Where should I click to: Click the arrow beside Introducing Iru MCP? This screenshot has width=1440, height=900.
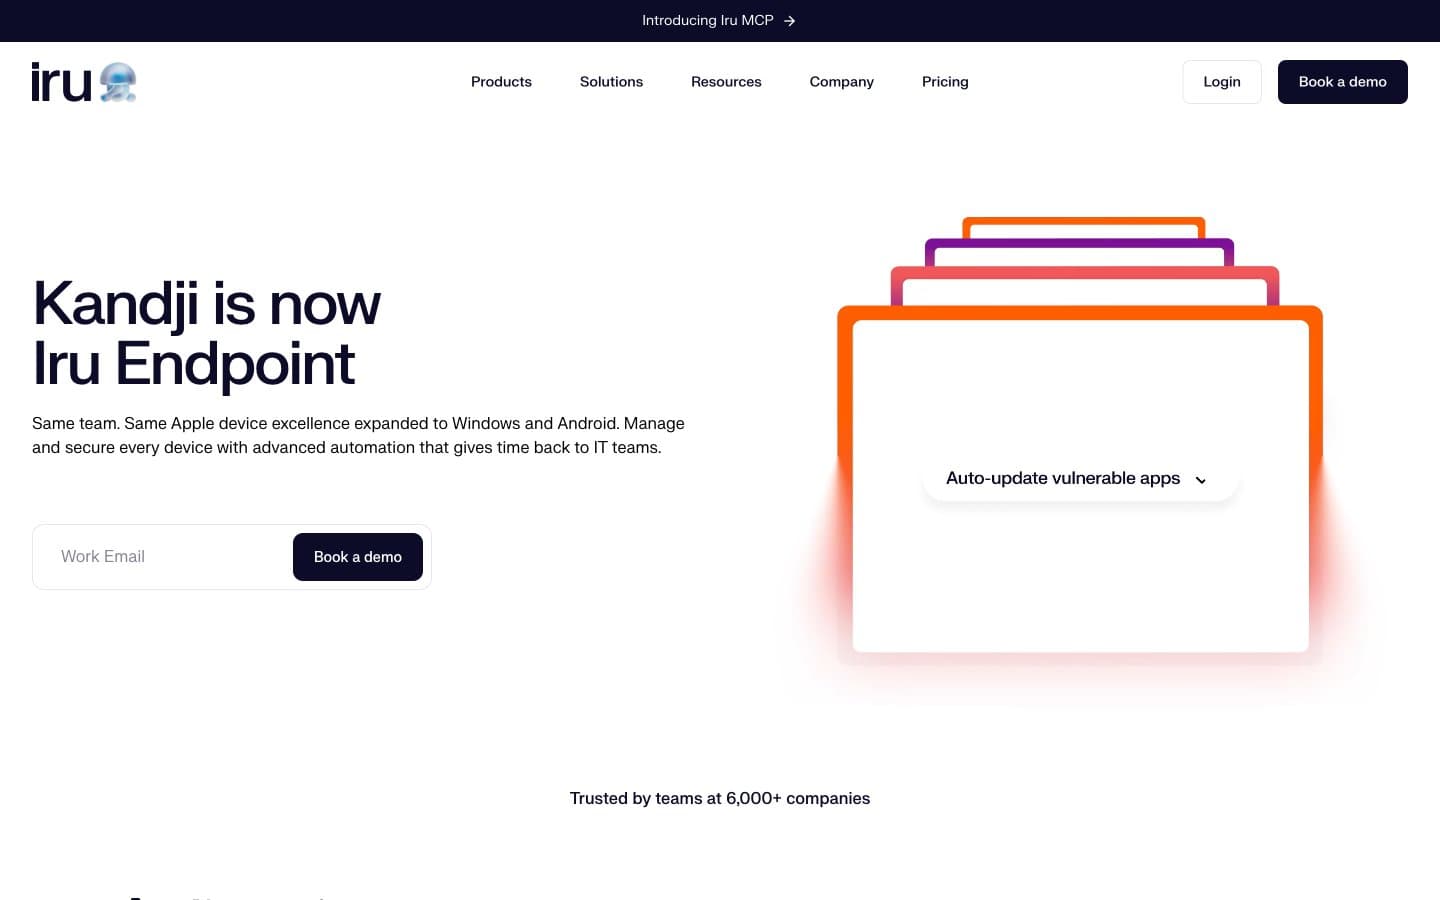789,21
